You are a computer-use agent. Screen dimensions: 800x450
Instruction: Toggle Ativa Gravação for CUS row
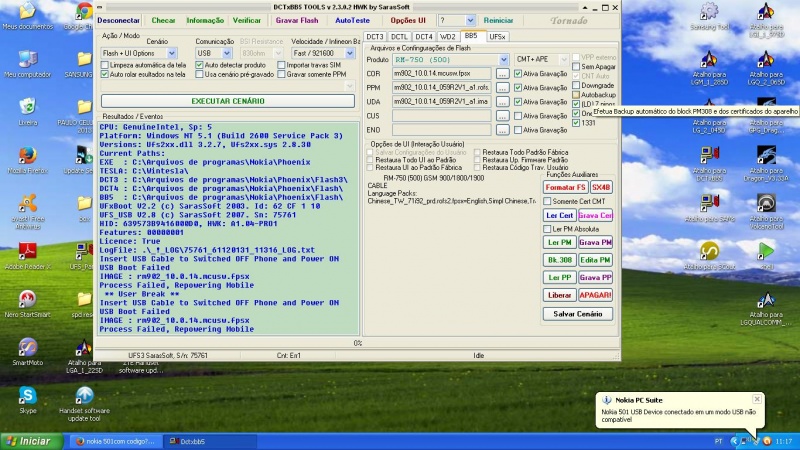(x=518, y=116)
